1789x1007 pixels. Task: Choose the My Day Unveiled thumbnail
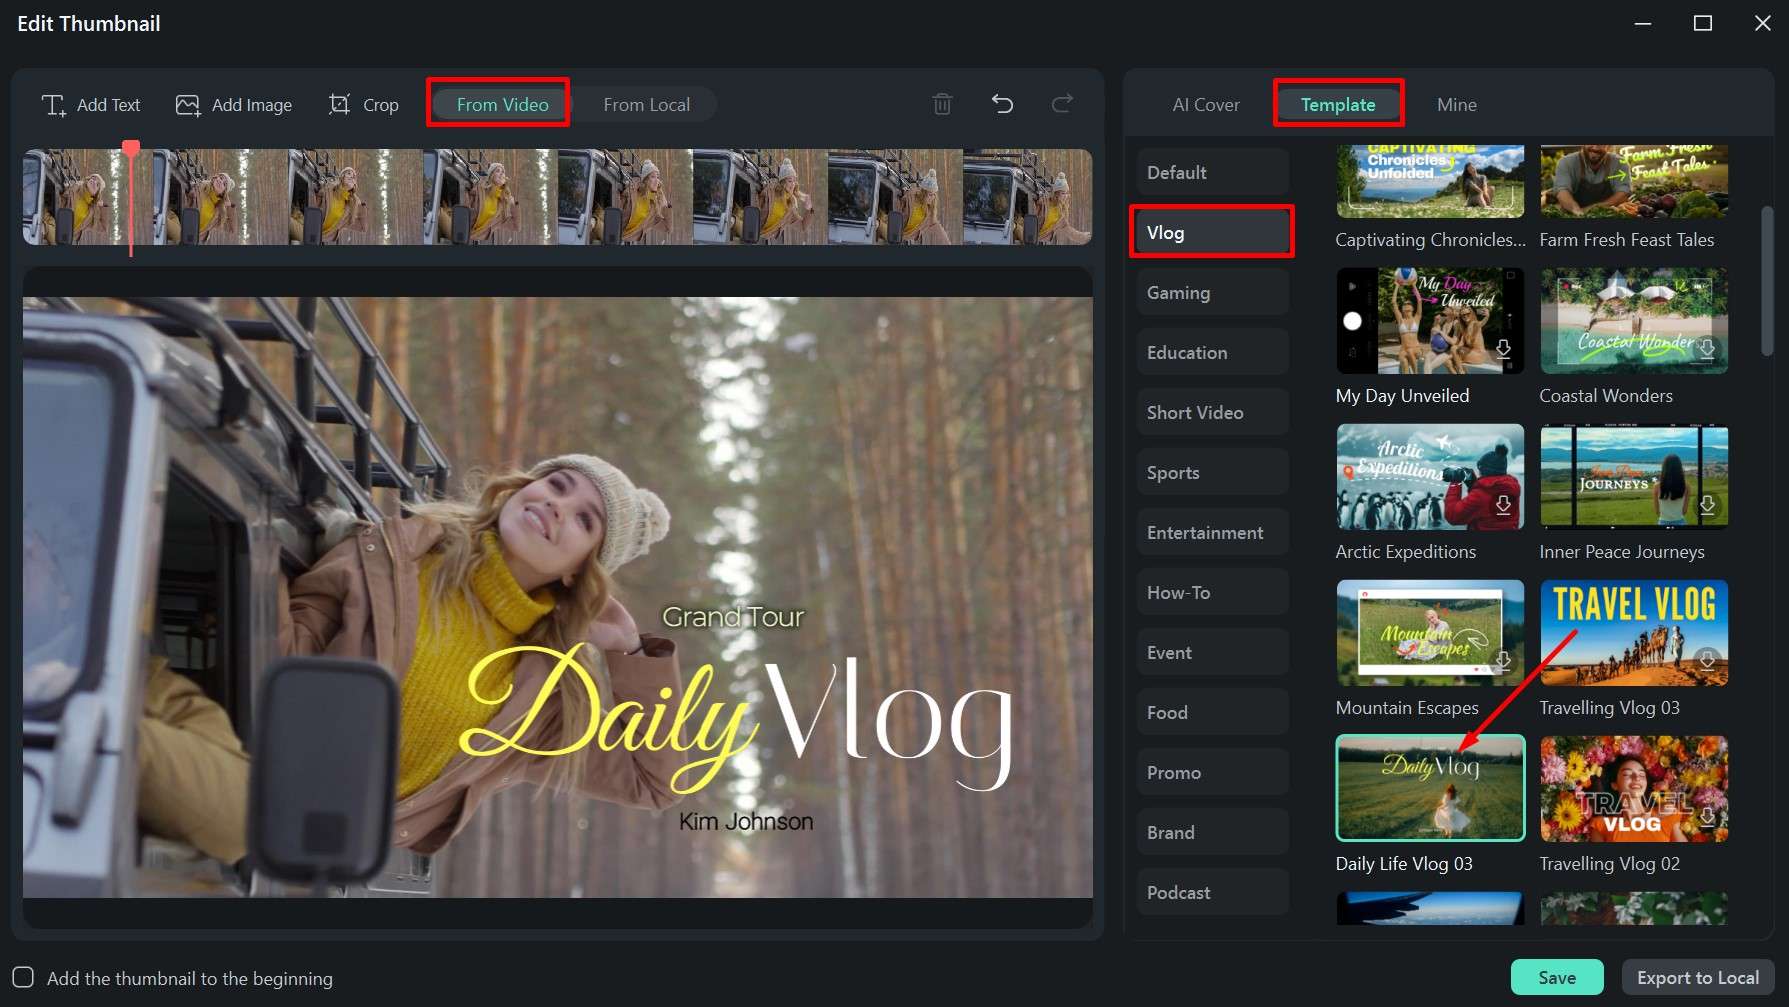click(1430, 321)
